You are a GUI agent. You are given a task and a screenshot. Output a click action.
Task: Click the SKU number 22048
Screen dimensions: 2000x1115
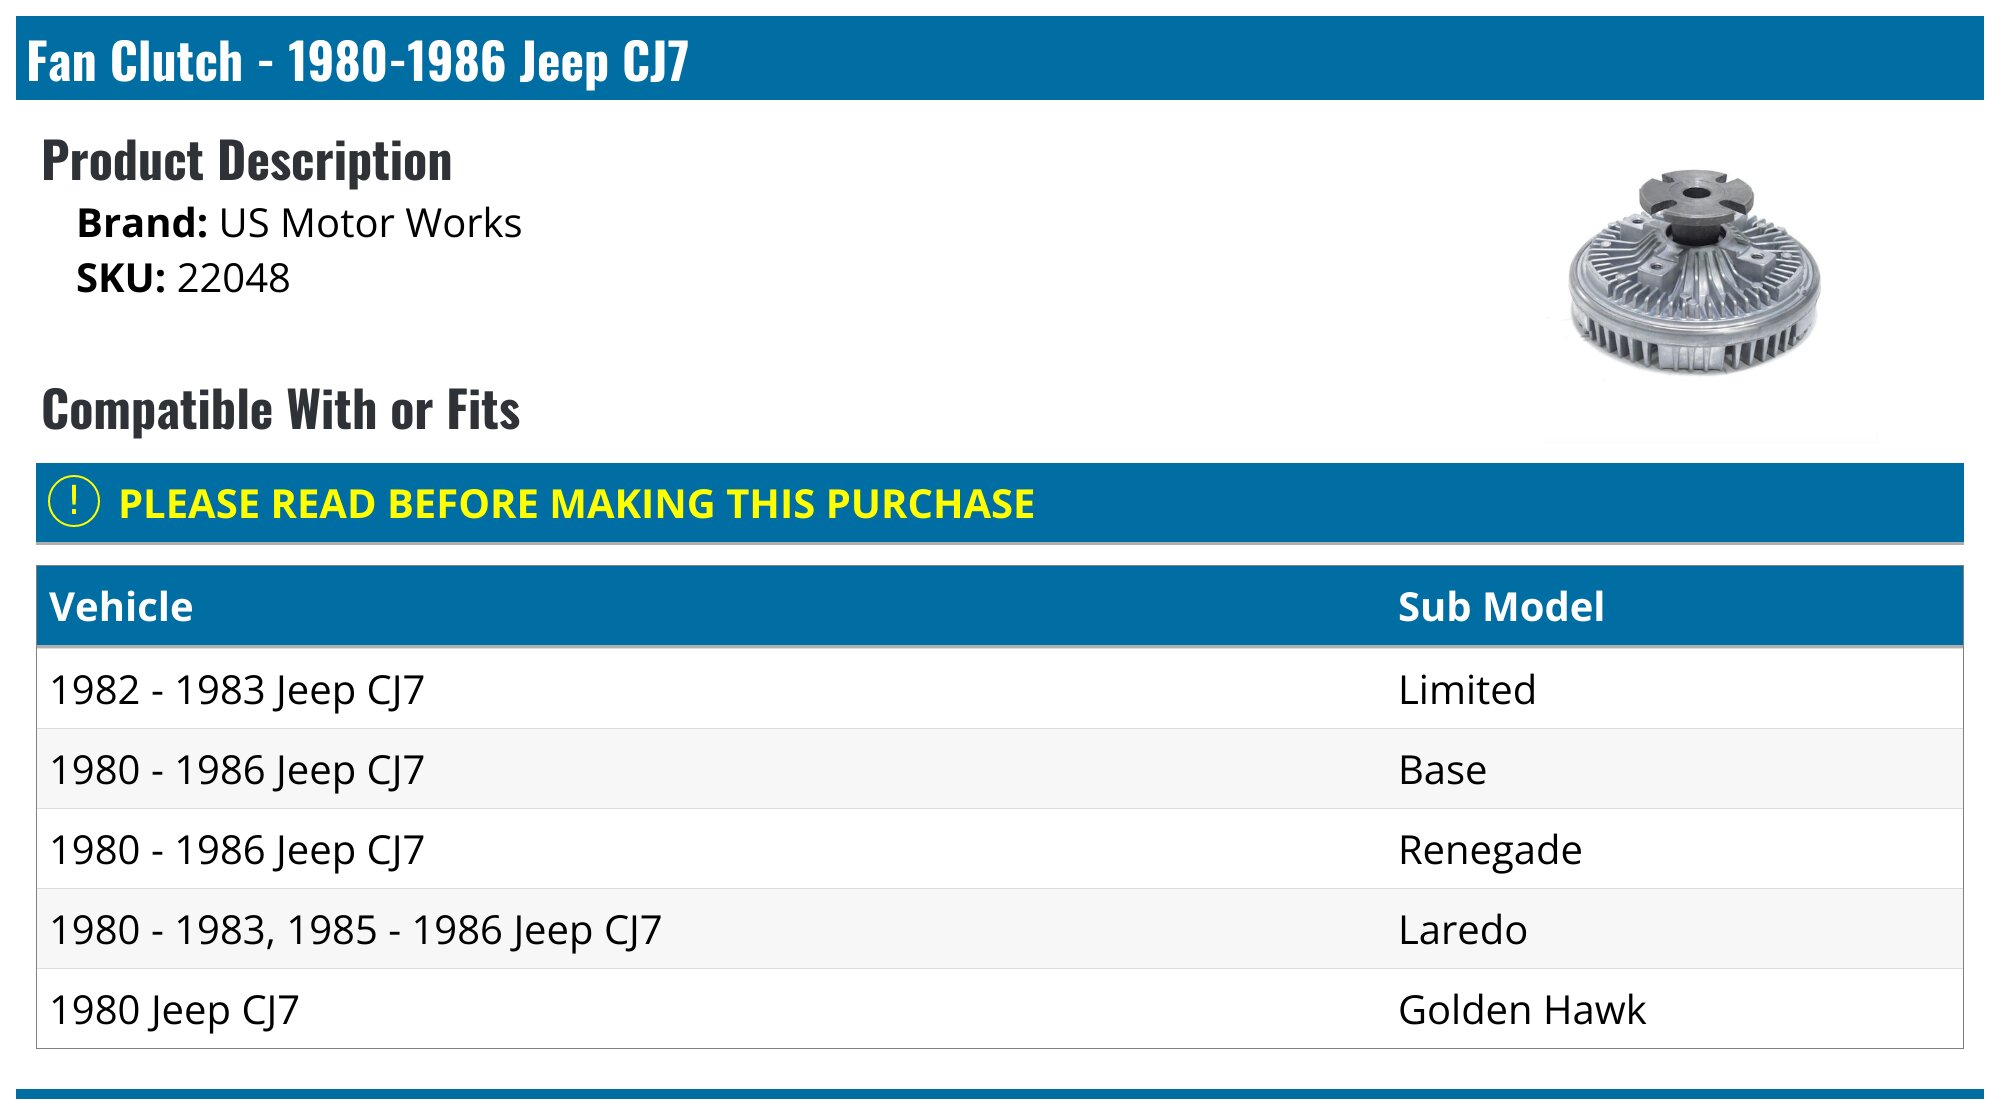click(233, 278)
